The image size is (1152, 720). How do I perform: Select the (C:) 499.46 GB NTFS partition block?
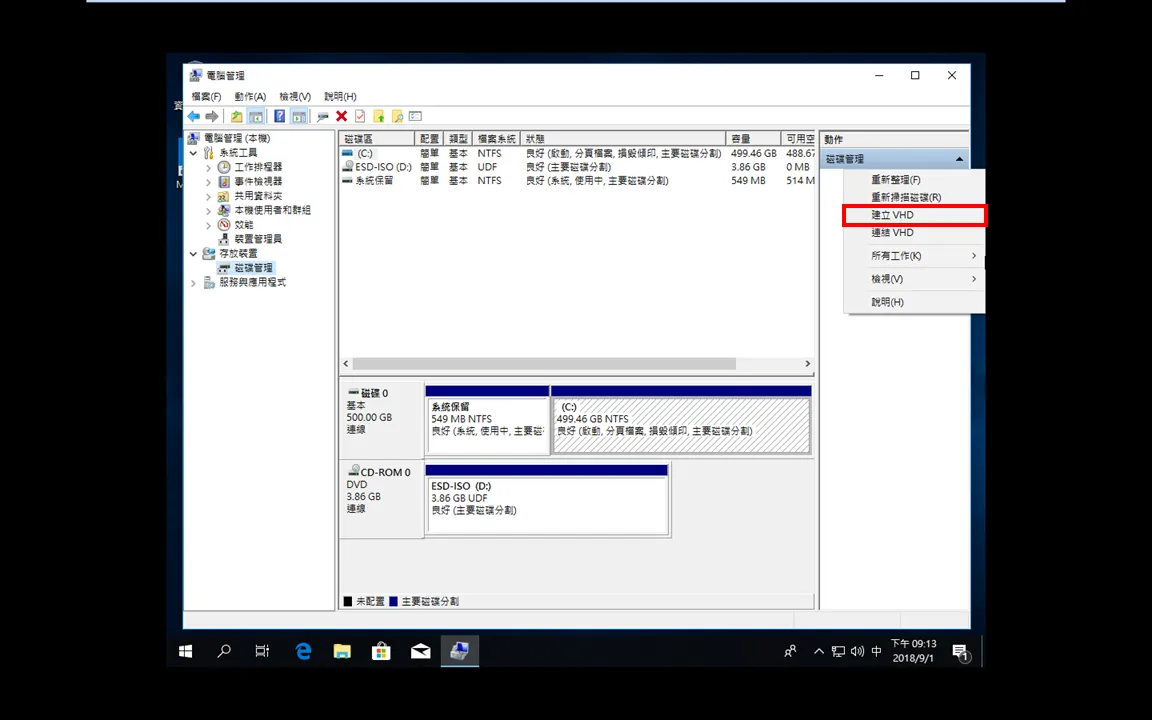[x=681, y=425]
